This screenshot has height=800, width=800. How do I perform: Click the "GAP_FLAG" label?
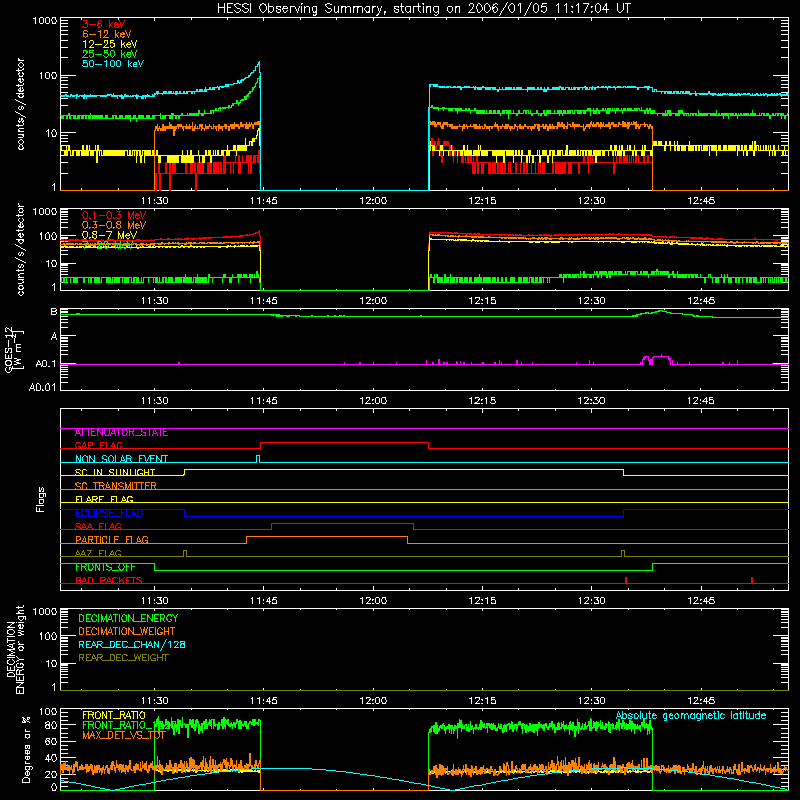[98, 445]
